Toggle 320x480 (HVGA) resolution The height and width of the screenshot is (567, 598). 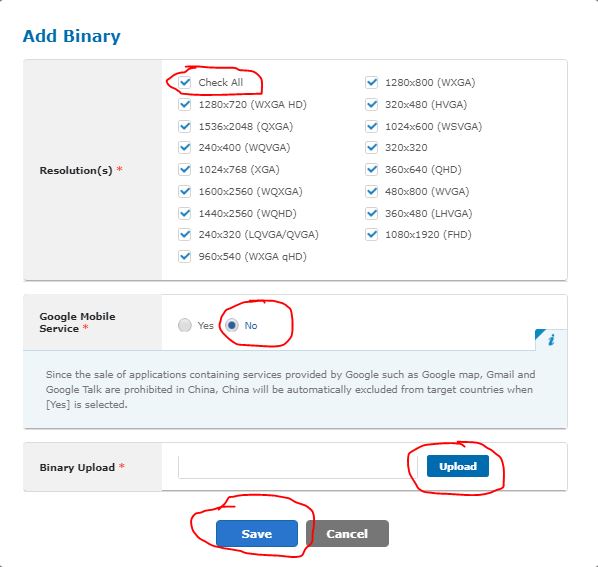click(371, 104)
